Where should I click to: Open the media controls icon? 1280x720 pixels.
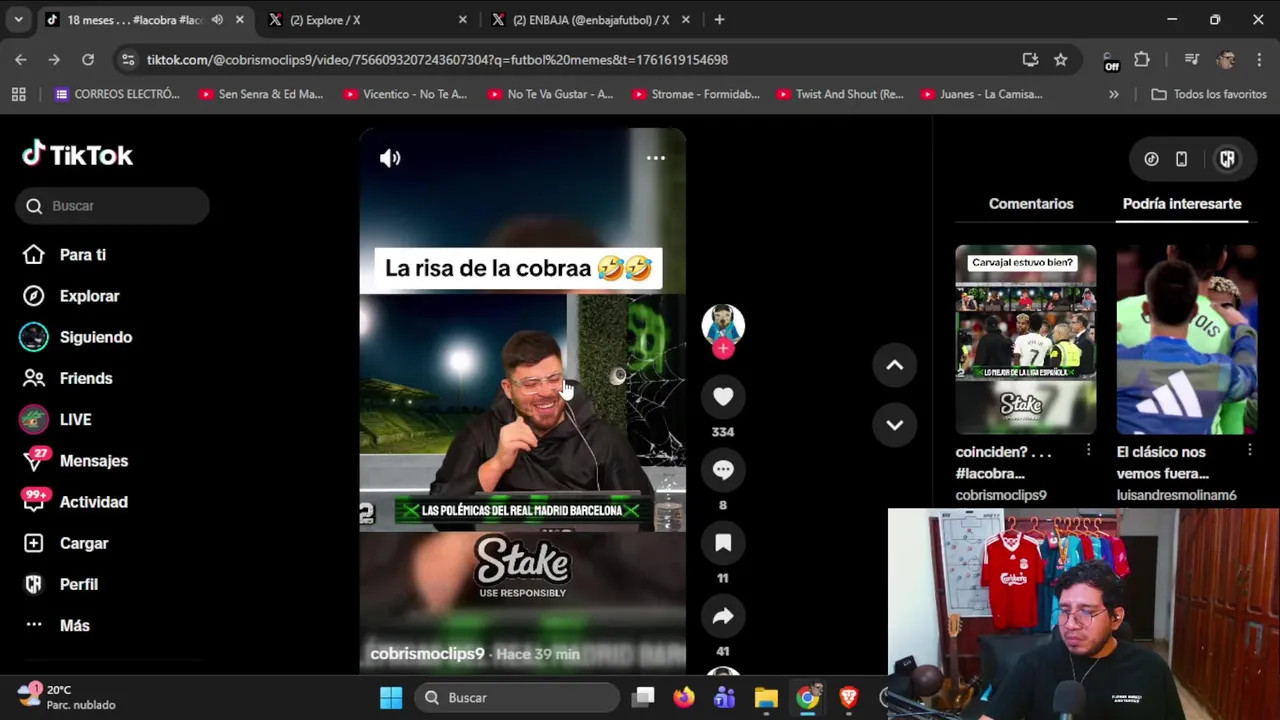(1191, 60)
